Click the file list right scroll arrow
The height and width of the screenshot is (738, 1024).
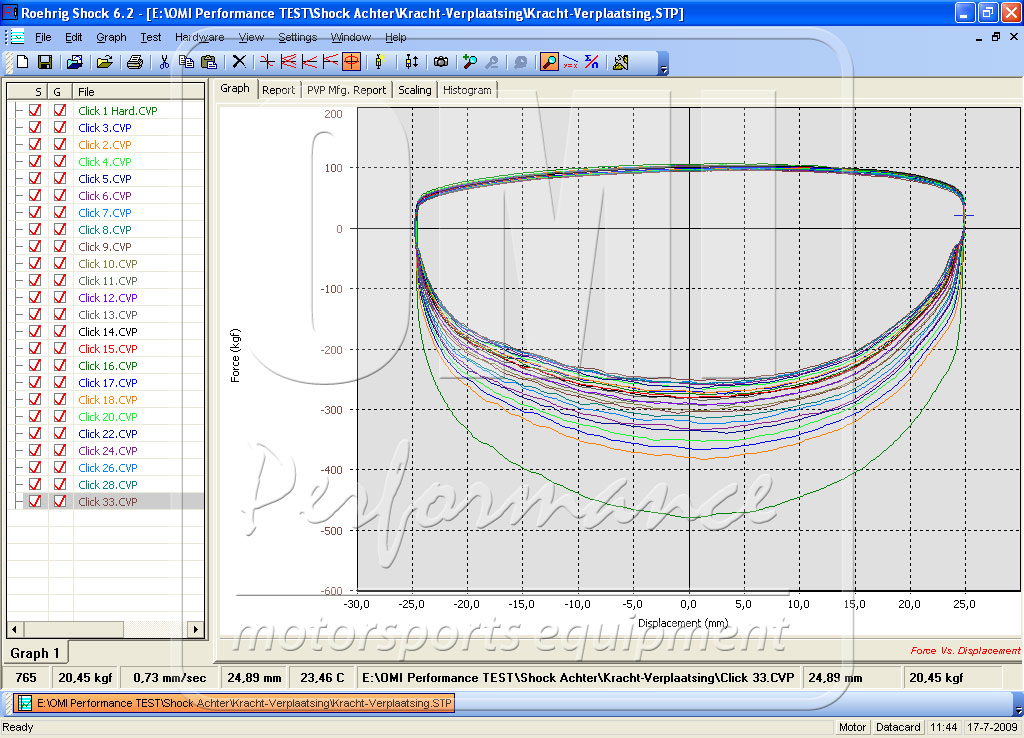(196, 630)
